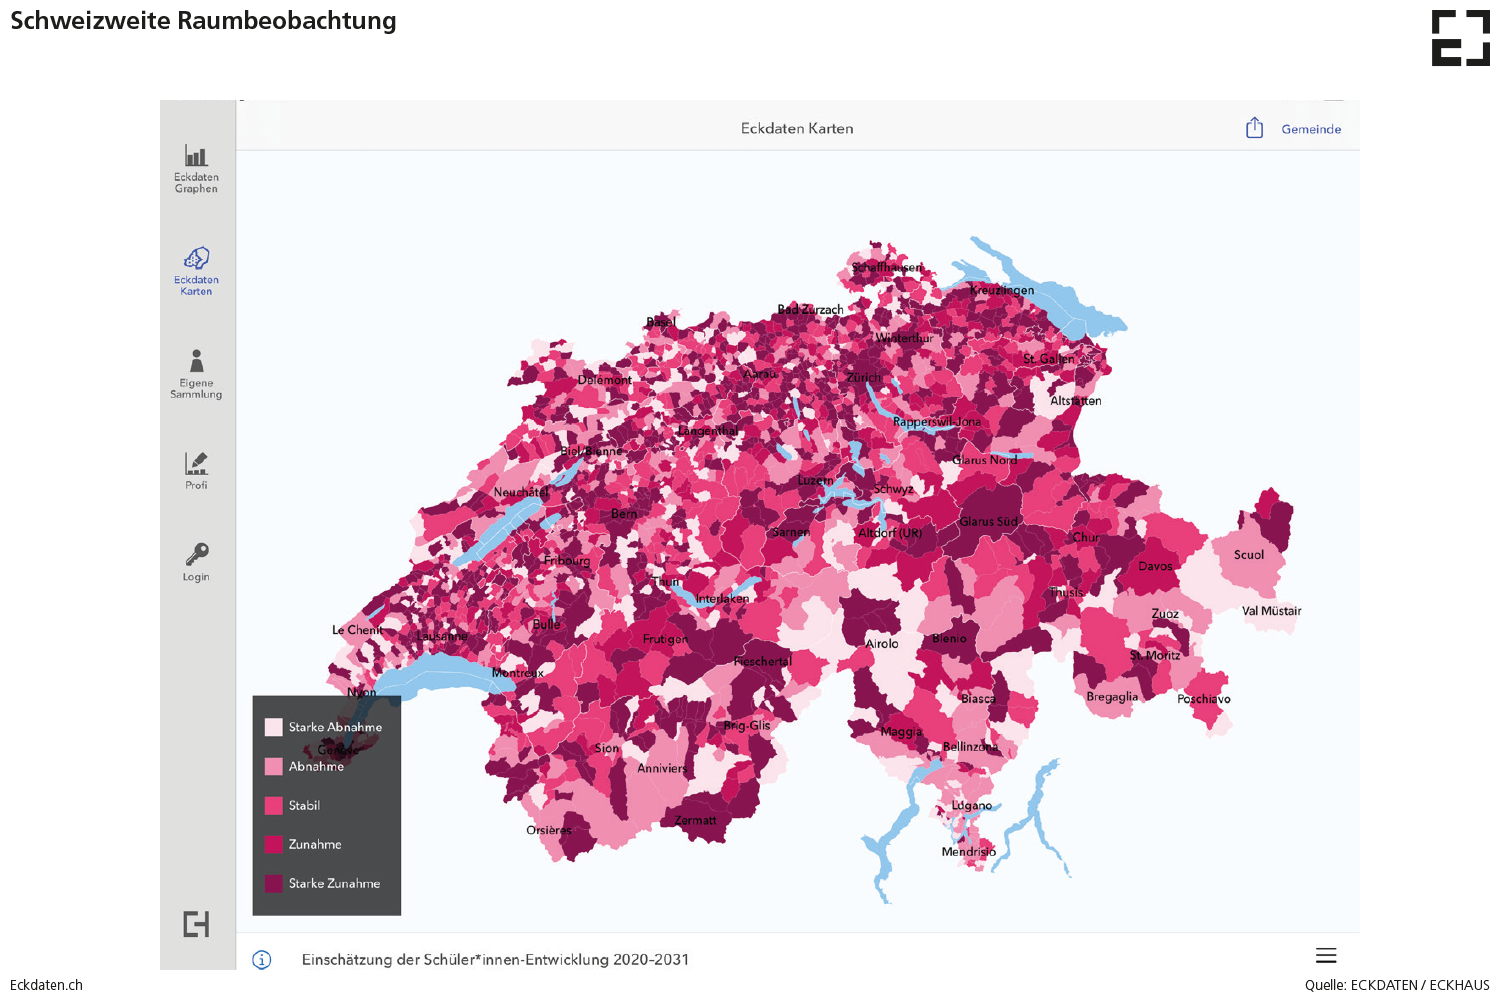Click the Eckhaus logo in sidebar bottom
The width and height of the screenshot is (1500, 1000).
196,924
